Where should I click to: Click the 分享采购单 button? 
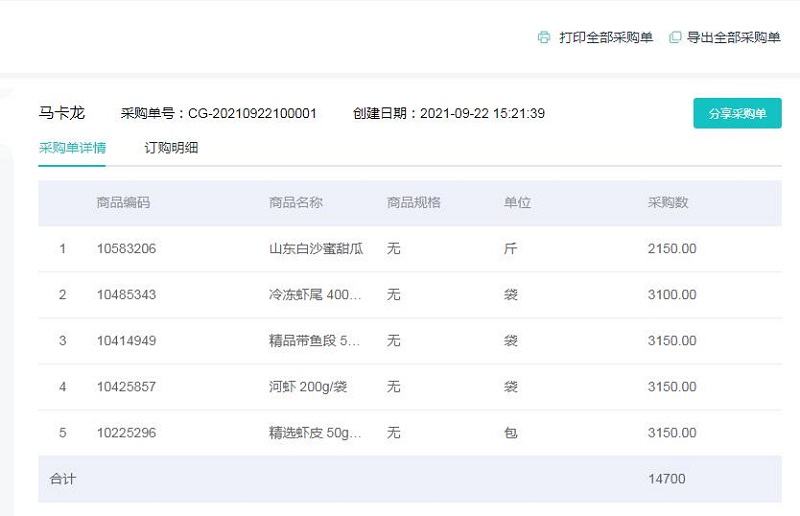737,113
